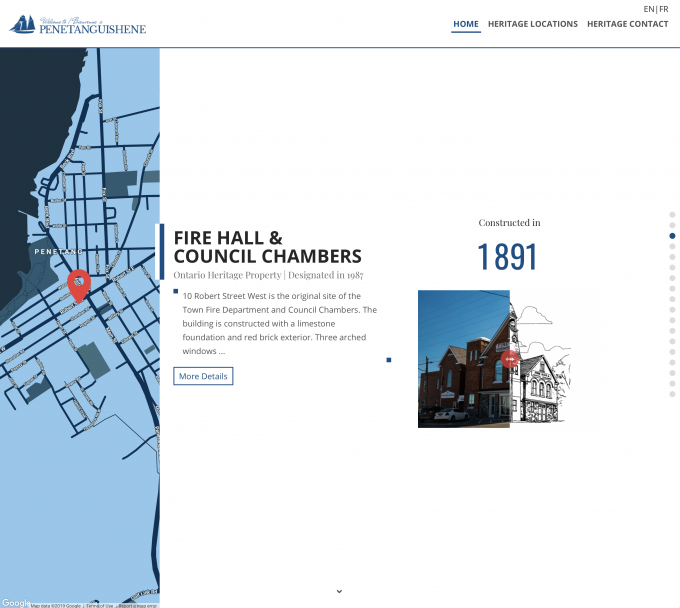The width and height of the screenshot is (680, 608).
Task: Select the second side navigation dot
Action: 672,225
